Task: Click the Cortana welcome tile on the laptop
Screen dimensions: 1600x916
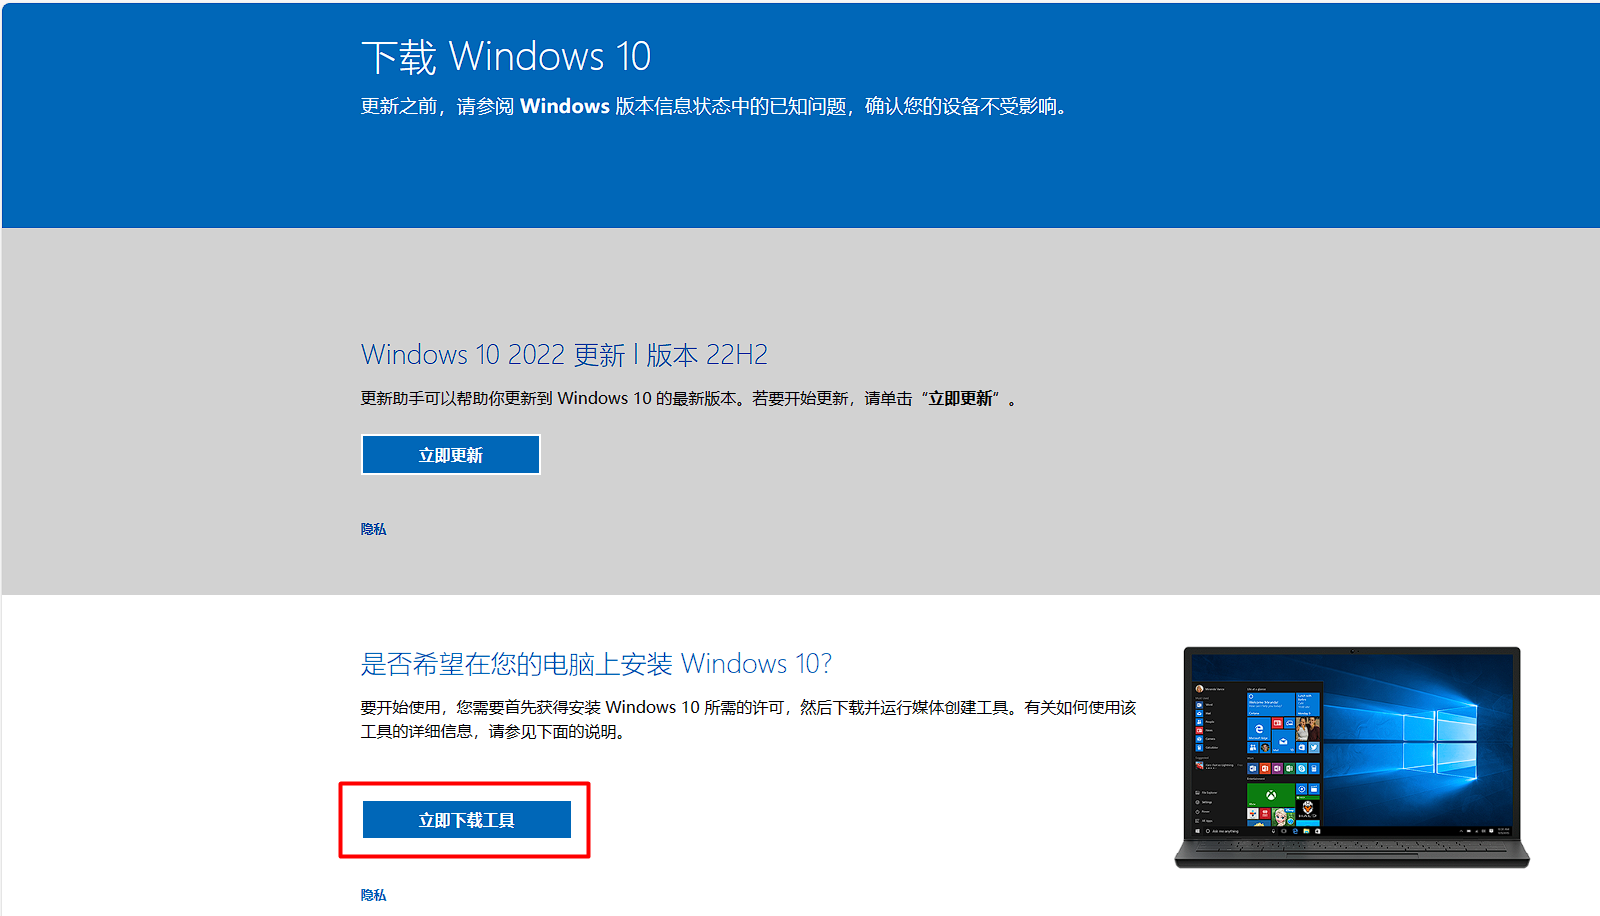Action: [x=1271, y=704]
